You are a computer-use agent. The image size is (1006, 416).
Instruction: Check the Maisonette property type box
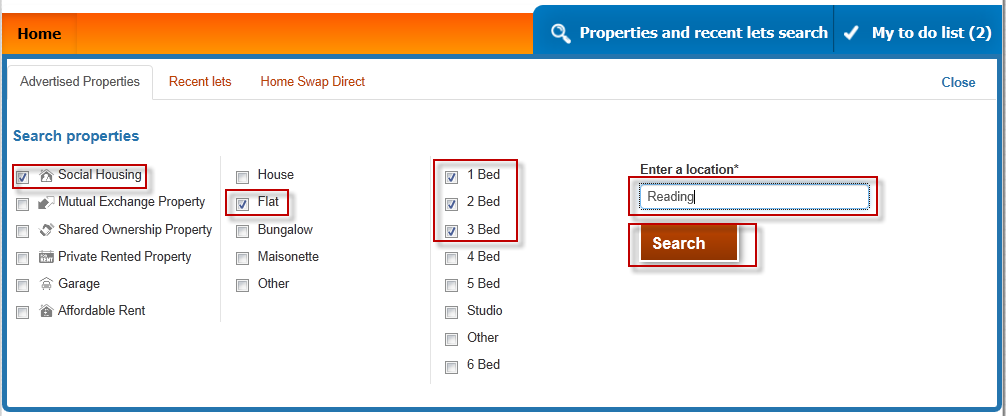pyautogui.click(x=242, y=258)
